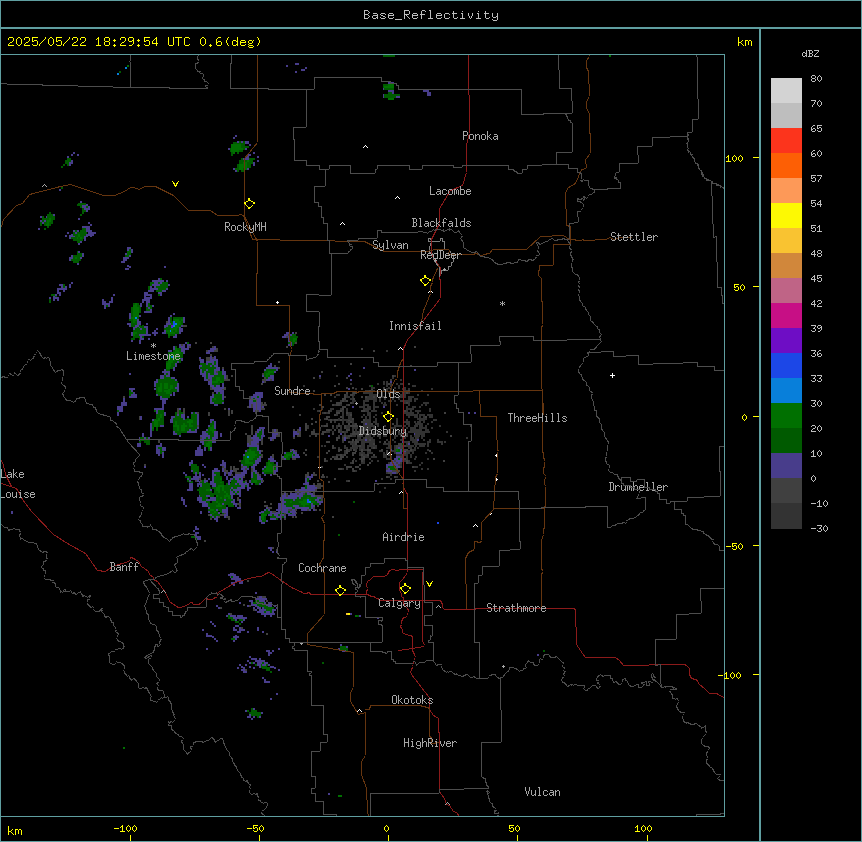This screenshot has width=862, height=842.
Task: Click the Ponoka city label
Action: (480, 136)
